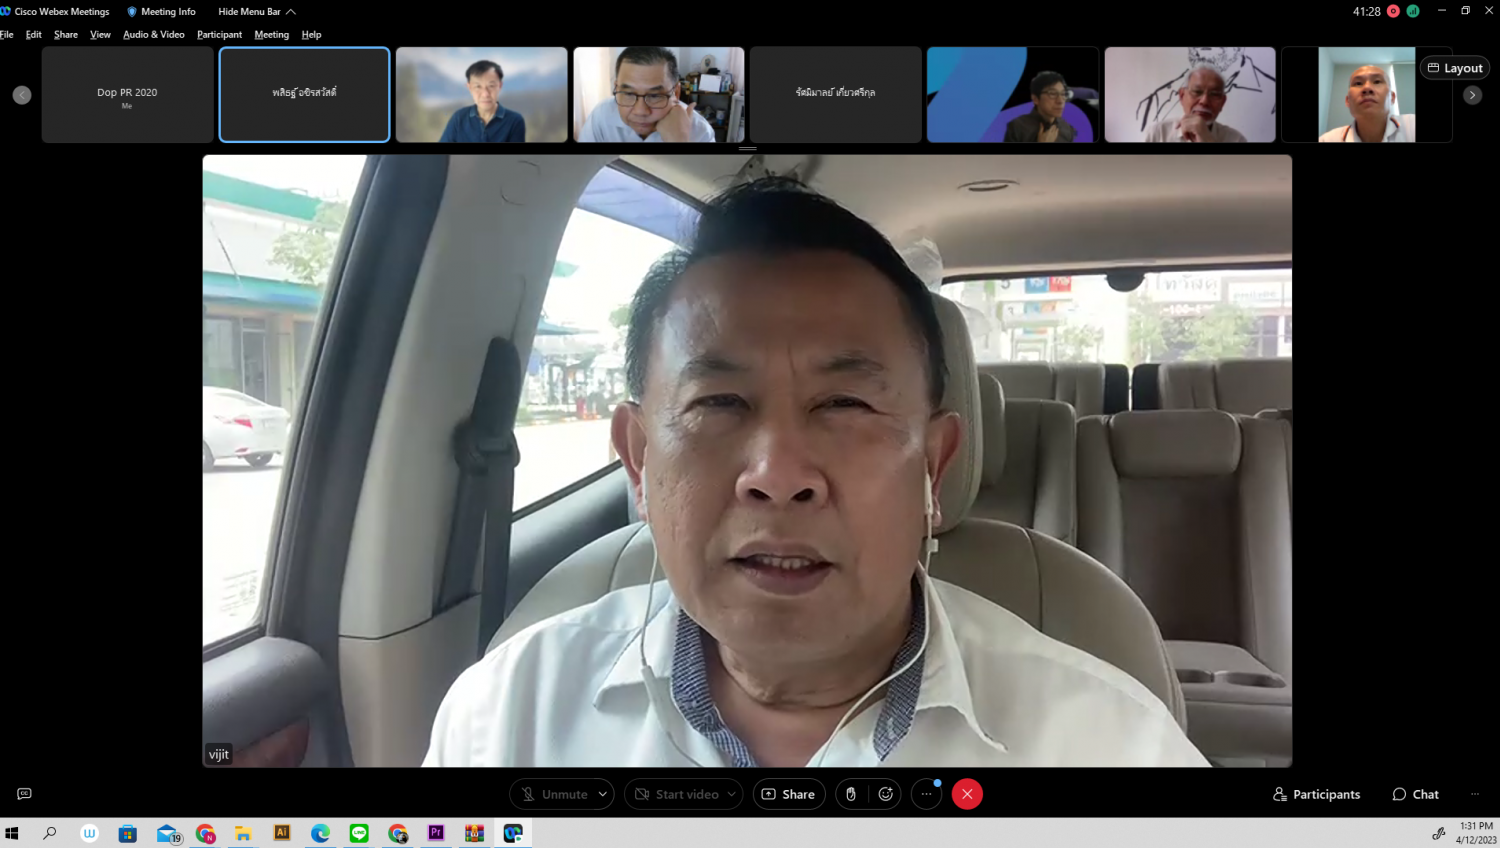The image size is (1500, 848).
Task: Unmute the microphone
Action: 554,794
